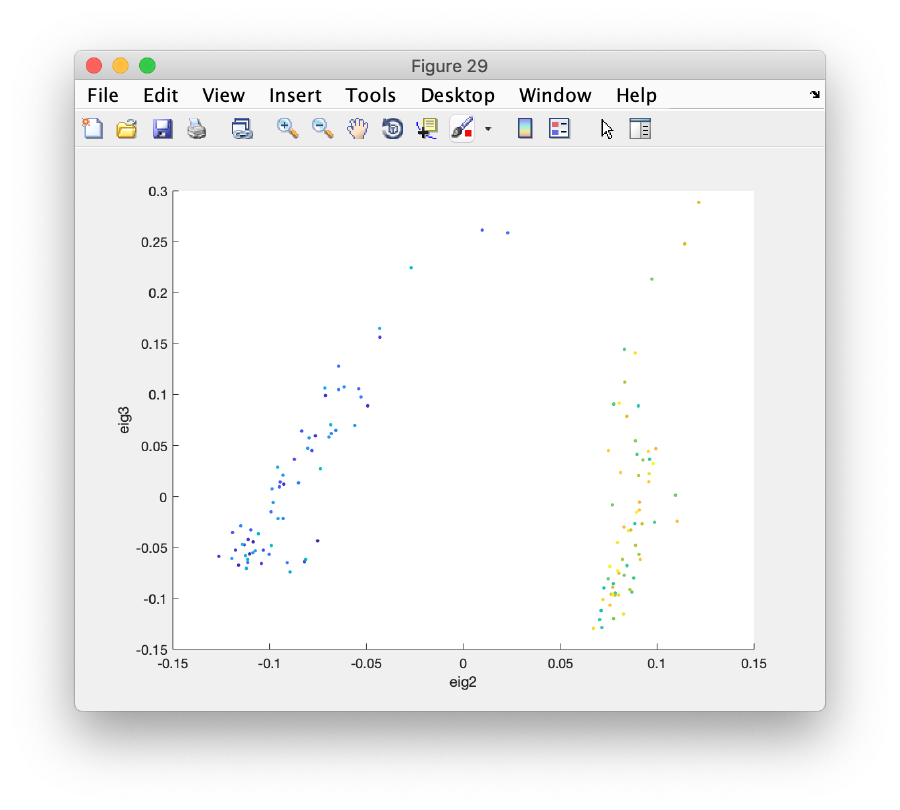900x810 pixels.
Task: Save the figure using floppy disk icon
Action: pos(162,128)
